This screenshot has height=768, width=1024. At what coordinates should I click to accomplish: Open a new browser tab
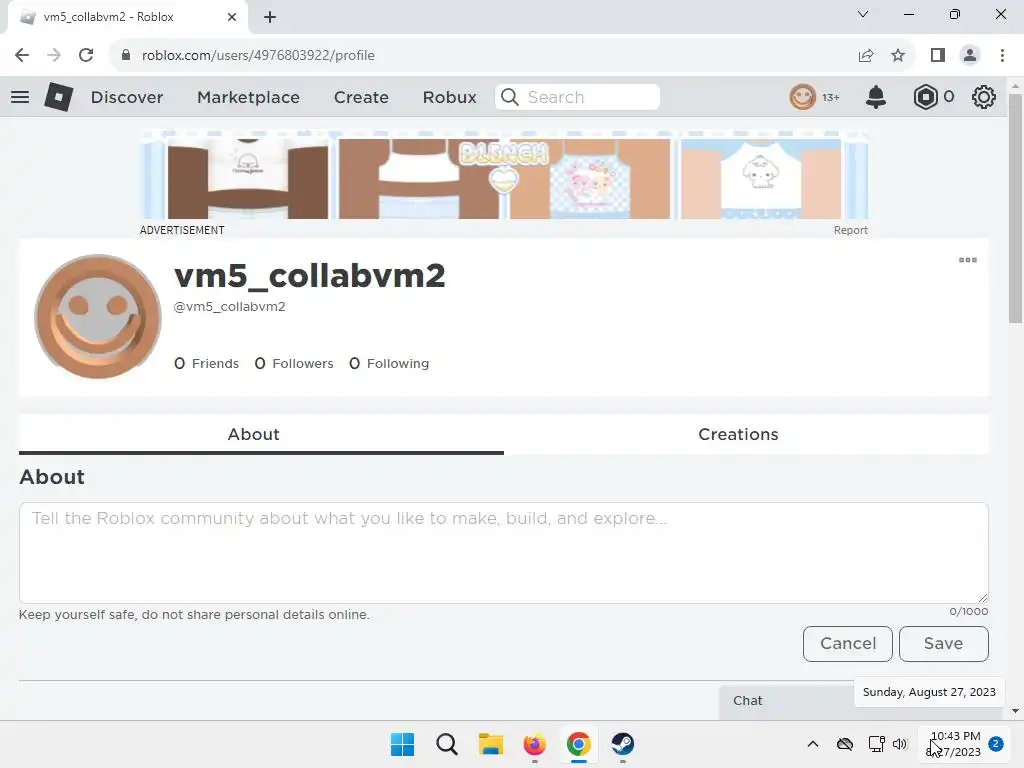[270, 17]
